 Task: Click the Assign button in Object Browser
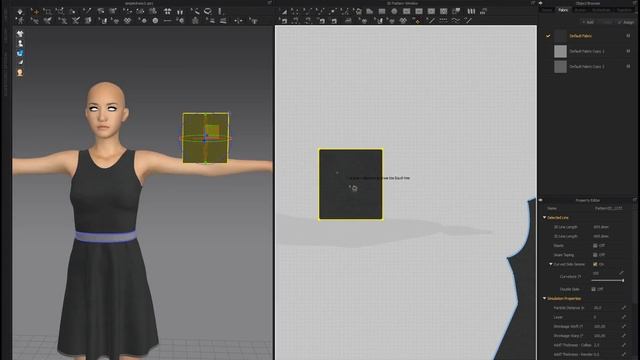pos(627,22)
